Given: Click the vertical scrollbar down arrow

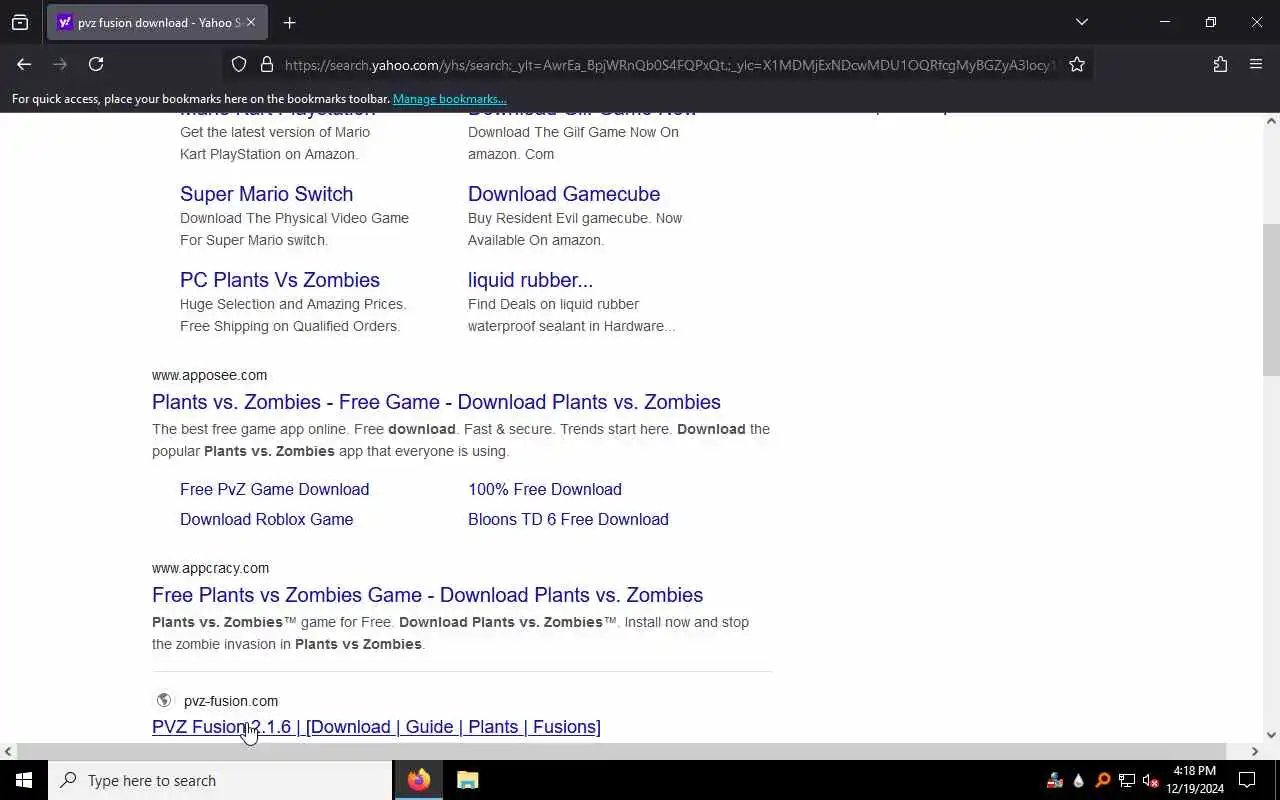Looking at the screenshot, I should click(x=1271, y=735).
